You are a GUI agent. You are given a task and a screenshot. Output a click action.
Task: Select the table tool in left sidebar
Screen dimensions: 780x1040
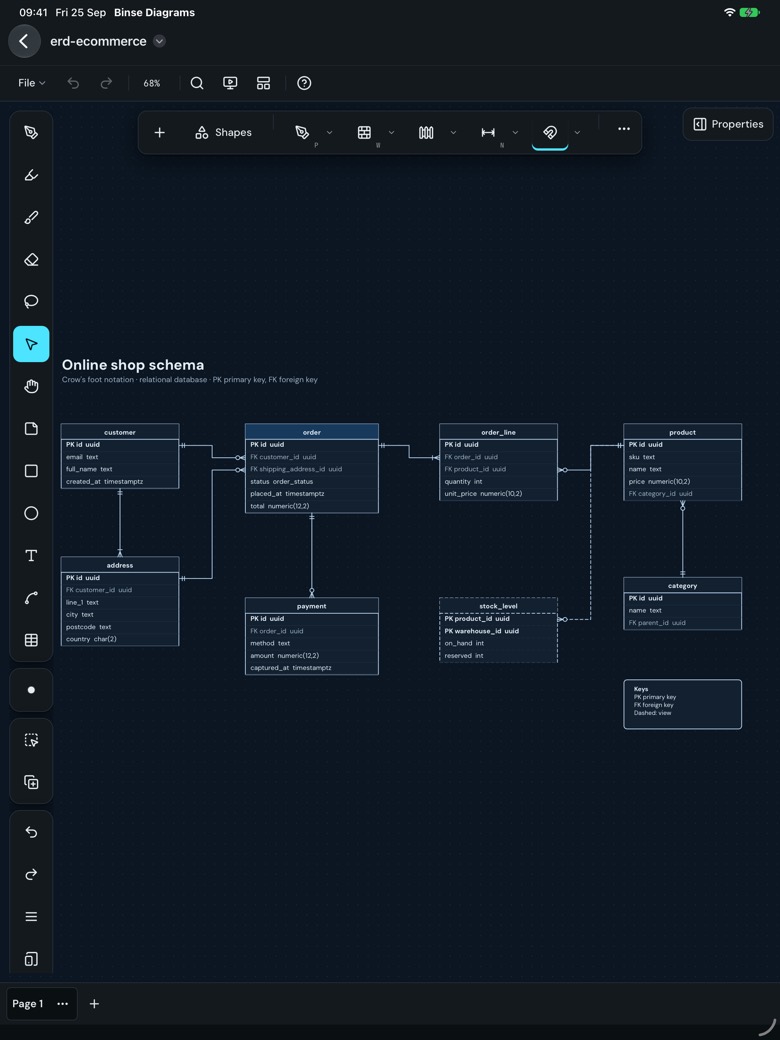coord(31,640)
